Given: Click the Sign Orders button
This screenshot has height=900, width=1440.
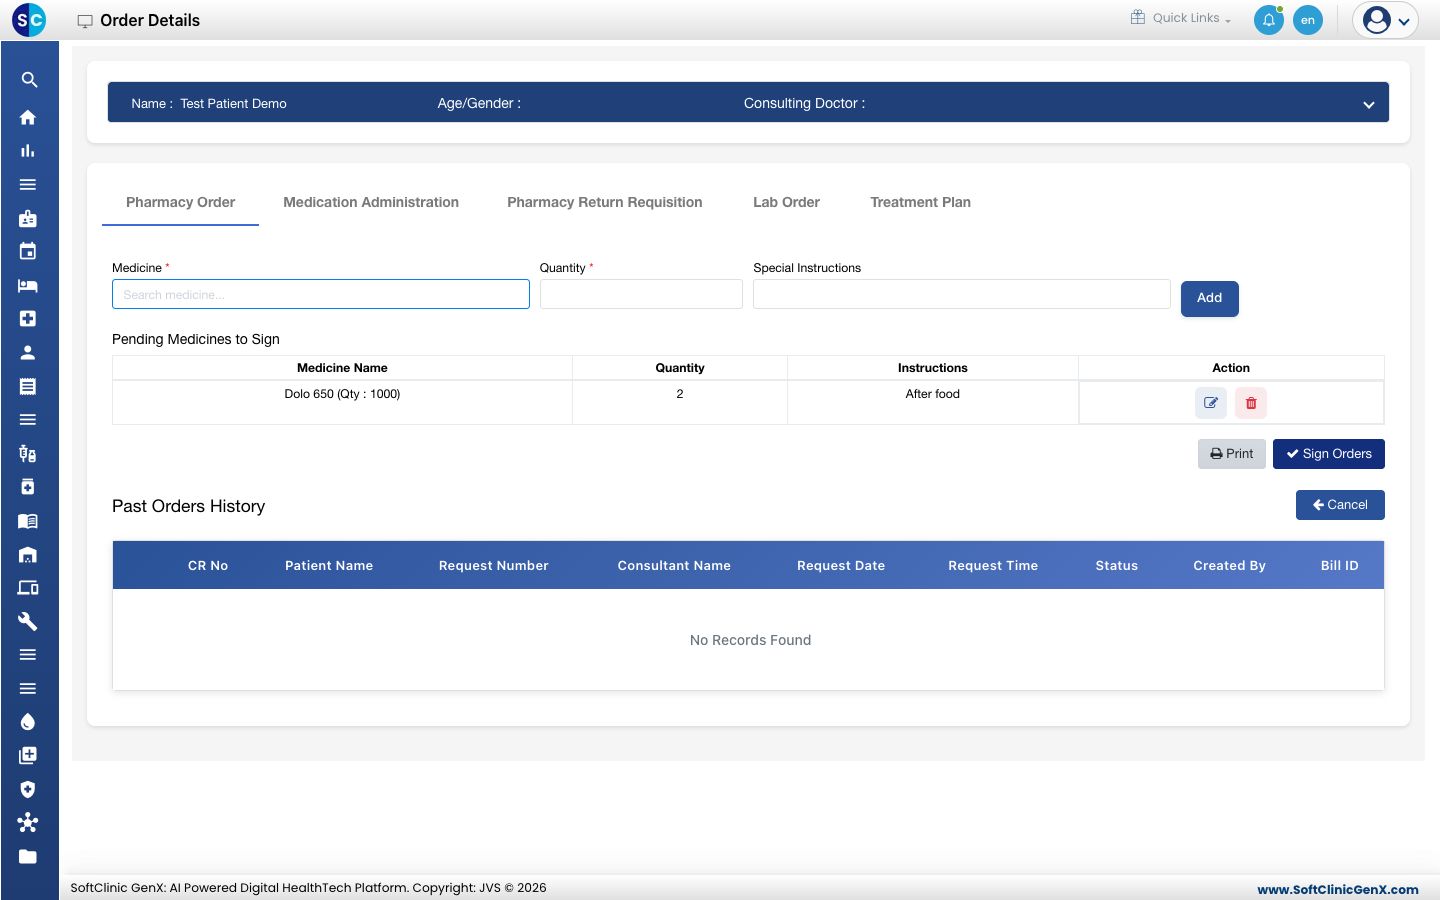Looking at the screenshot, I should pyautogui.click(x=1329, y=454).
